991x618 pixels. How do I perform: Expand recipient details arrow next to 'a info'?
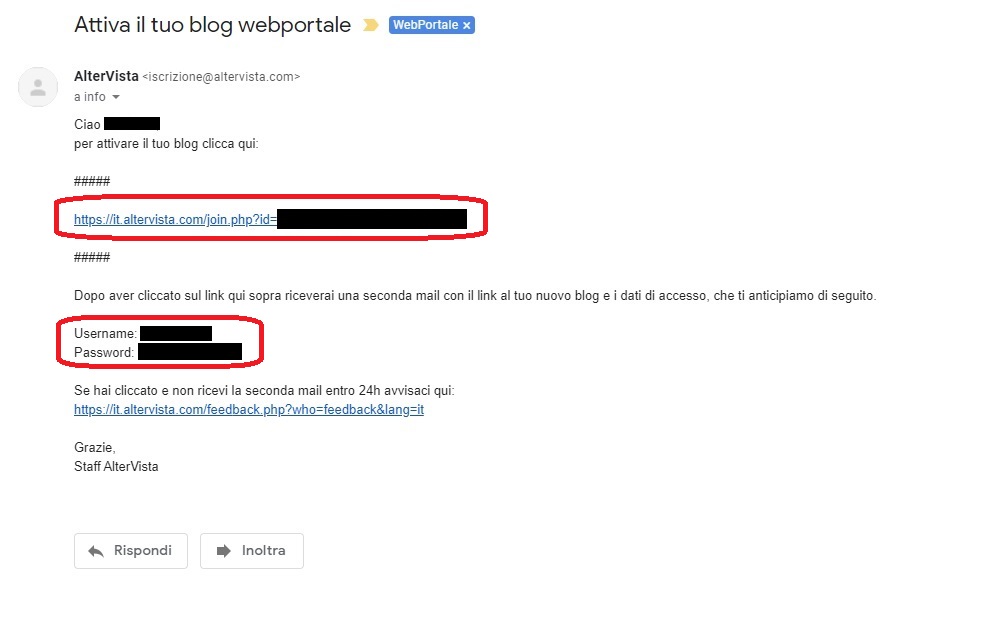[116, 97]
